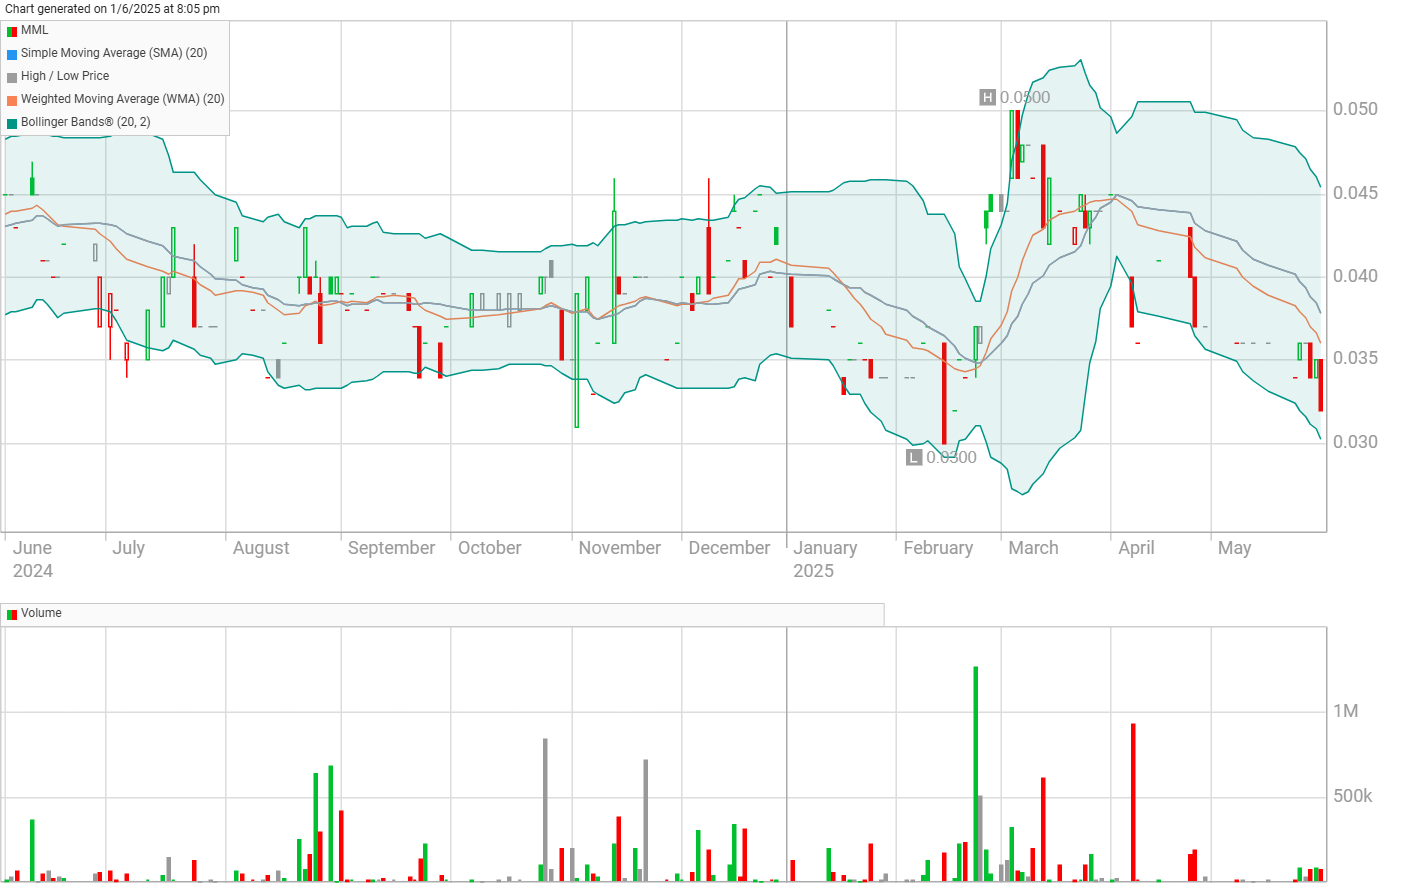The height and width of the screenshot is (894, 1411).
Task: Click the gray High / Low Price legend icon
Action: 12,77
